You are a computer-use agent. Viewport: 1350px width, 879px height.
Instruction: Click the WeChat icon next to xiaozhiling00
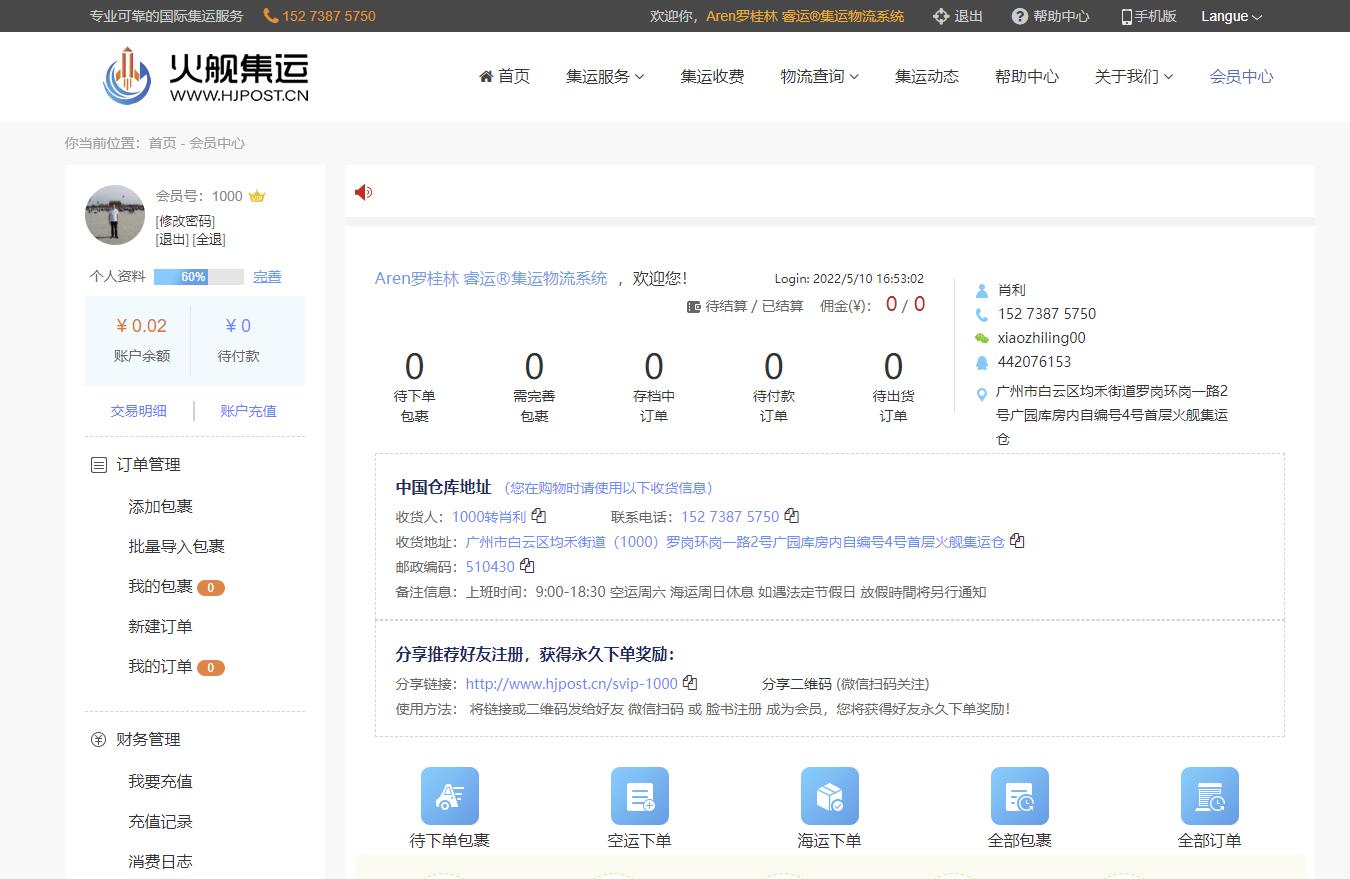[x=982, y=338]
